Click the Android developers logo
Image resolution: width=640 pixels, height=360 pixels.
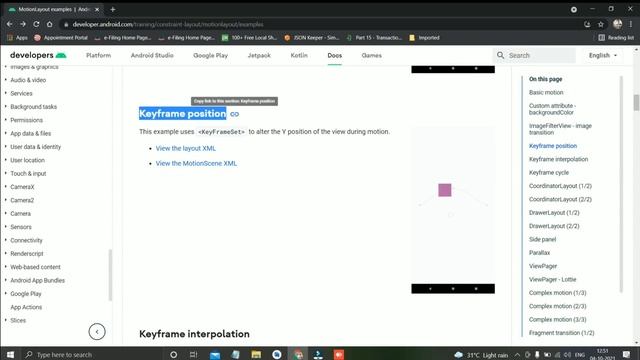[x=38, y=55]
